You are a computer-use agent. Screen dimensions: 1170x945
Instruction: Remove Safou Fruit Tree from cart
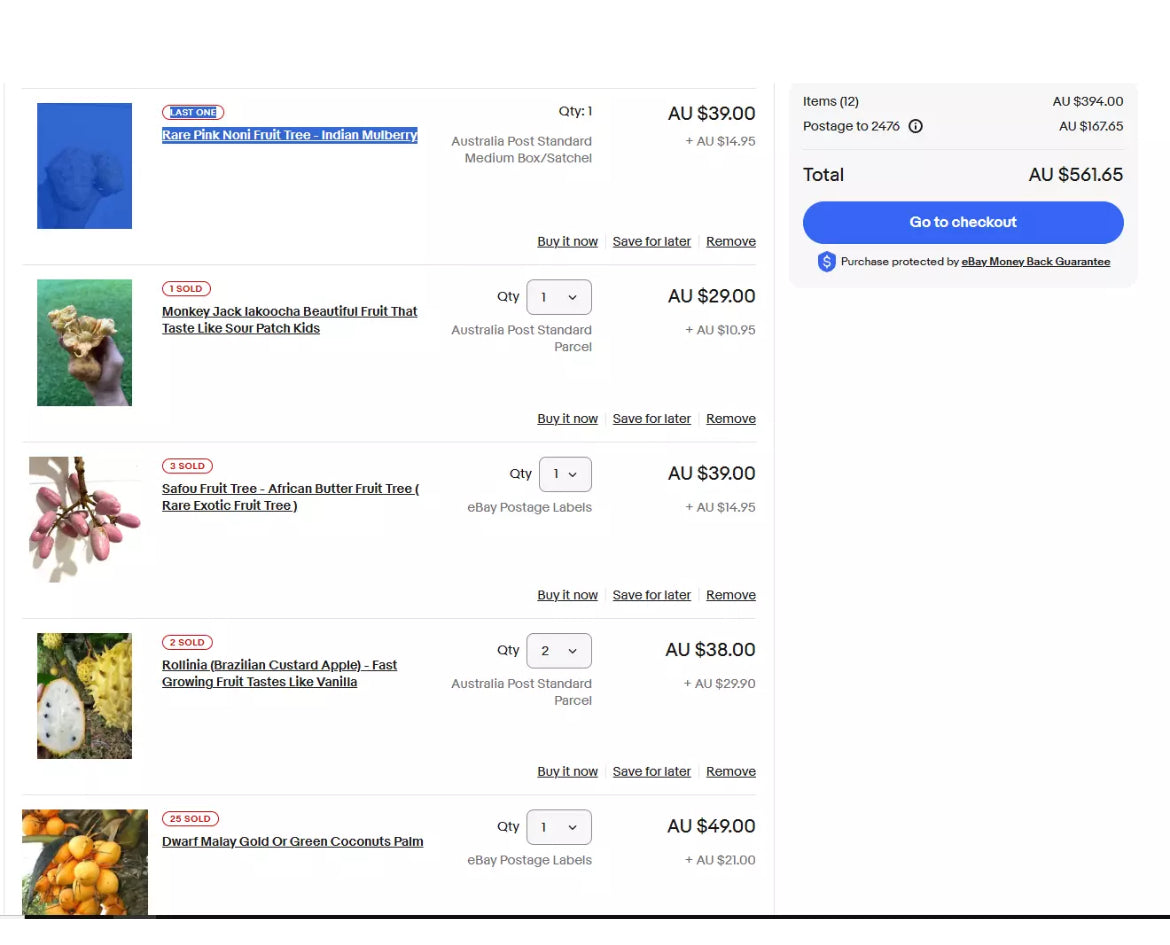[731, 595]
